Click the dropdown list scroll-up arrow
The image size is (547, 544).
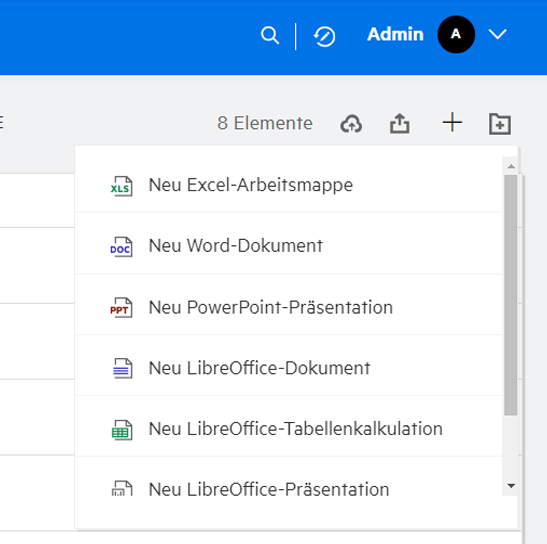coord(511,166)
